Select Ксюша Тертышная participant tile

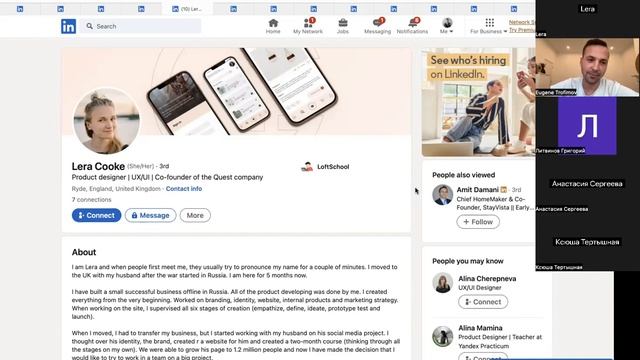point(587,242)
